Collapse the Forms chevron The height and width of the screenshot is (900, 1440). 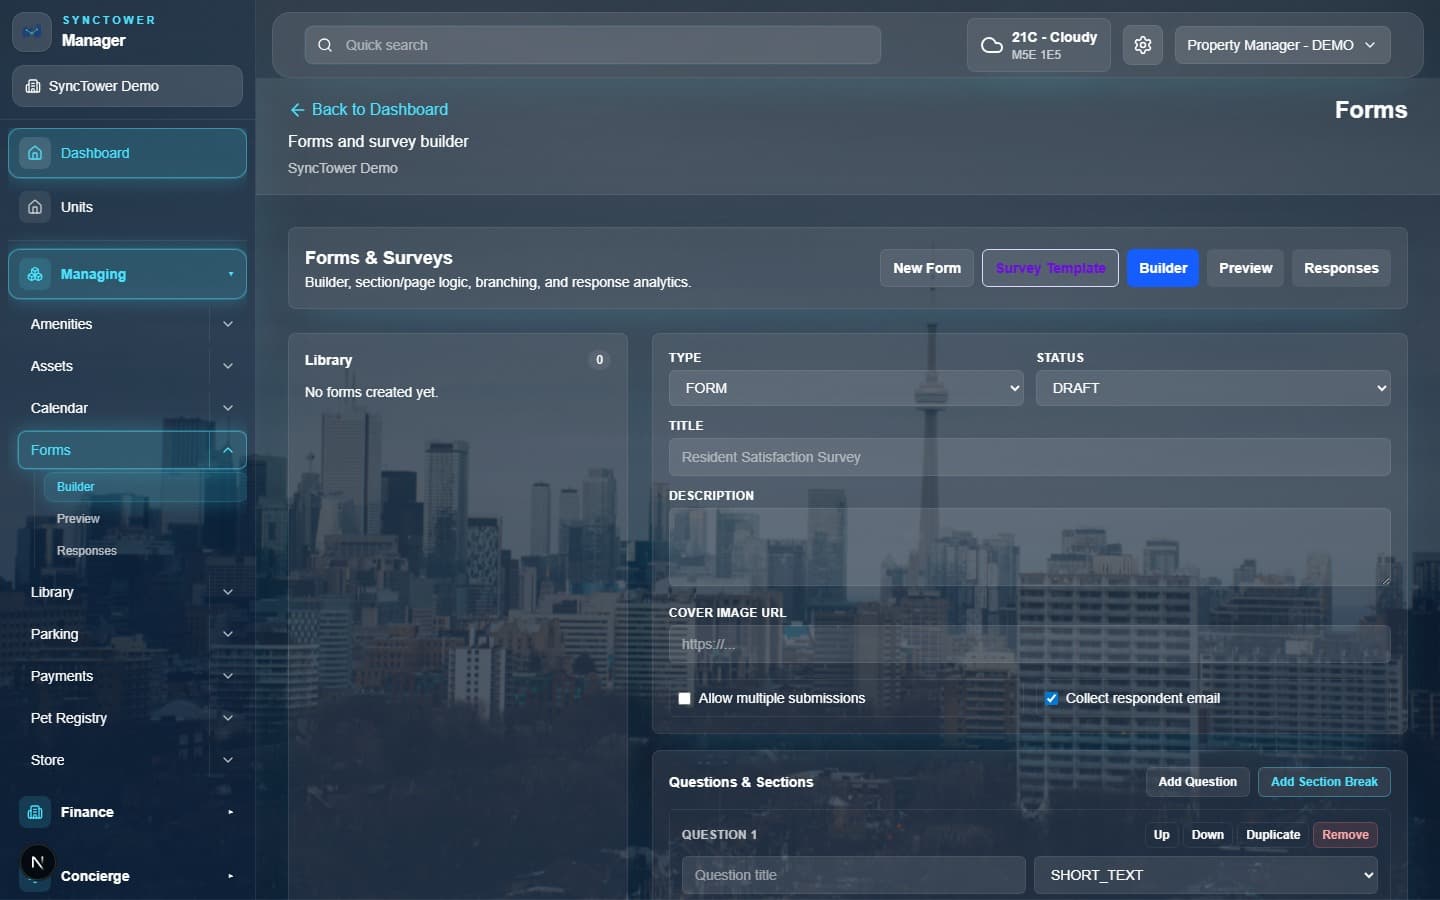[x=228, y=450]
